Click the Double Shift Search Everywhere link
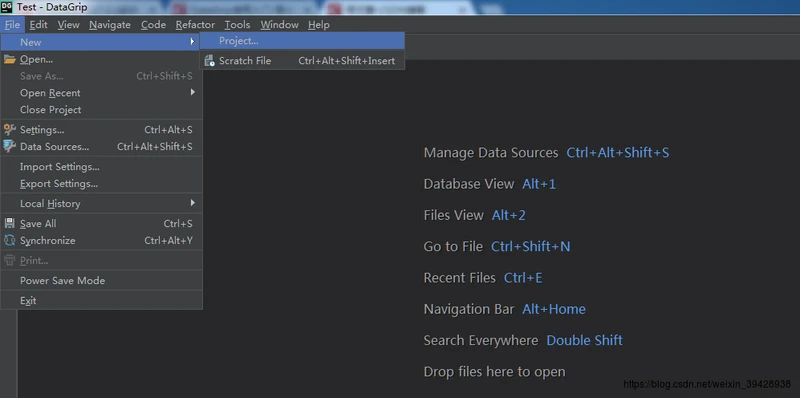Screen dimensions: 800x398 tap(585, 340)
